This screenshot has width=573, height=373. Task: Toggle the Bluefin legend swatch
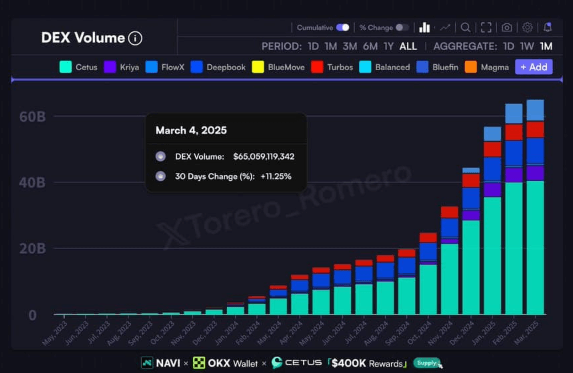(x=422, y=67)
